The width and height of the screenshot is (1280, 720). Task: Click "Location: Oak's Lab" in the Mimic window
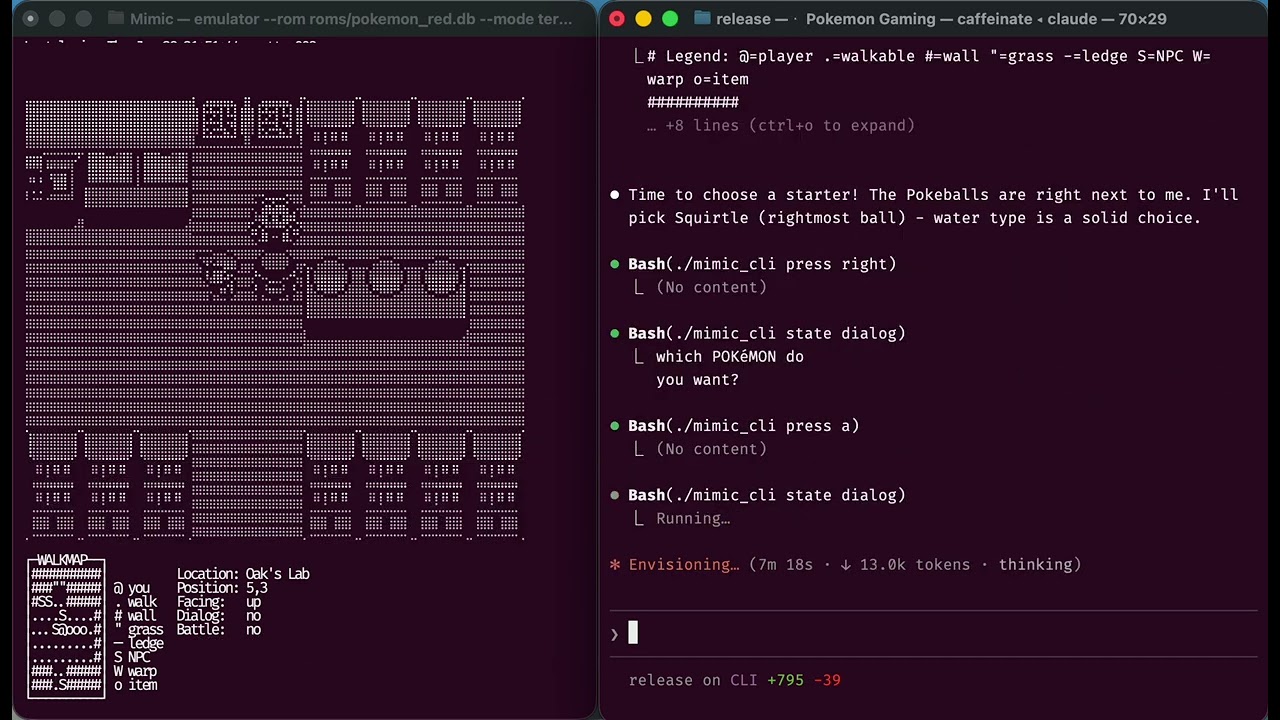(243, 574)
